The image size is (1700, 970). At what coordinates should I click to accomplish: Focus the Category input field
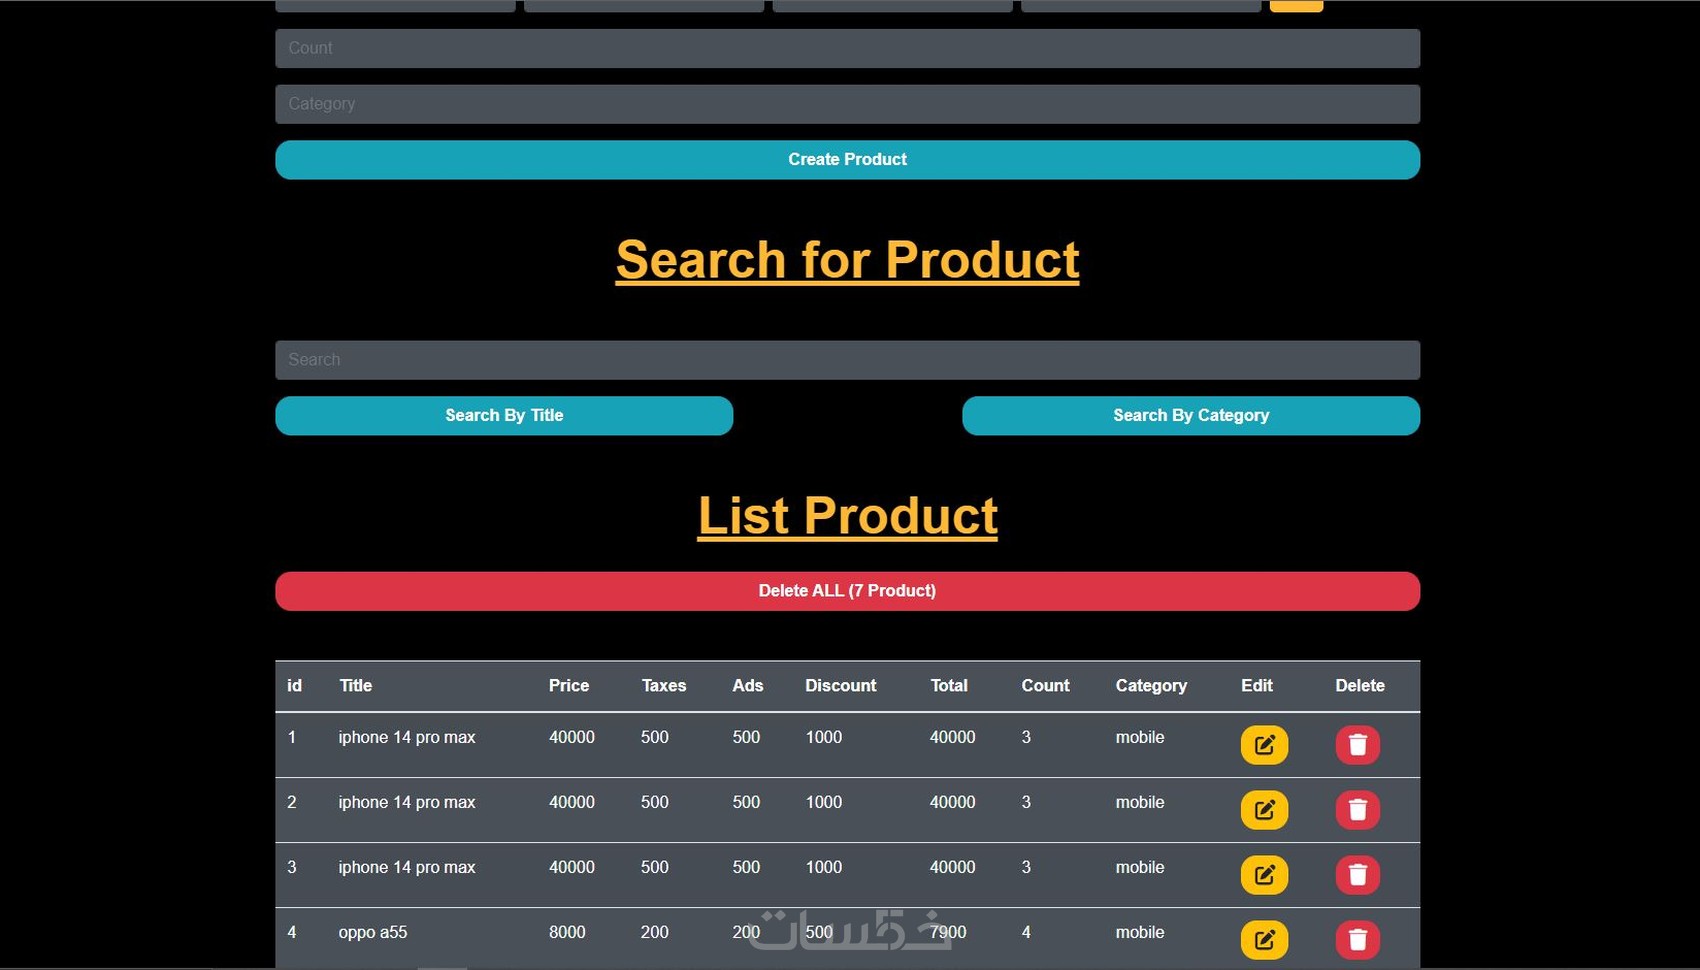pyautogui.click(x=847, y=103)
